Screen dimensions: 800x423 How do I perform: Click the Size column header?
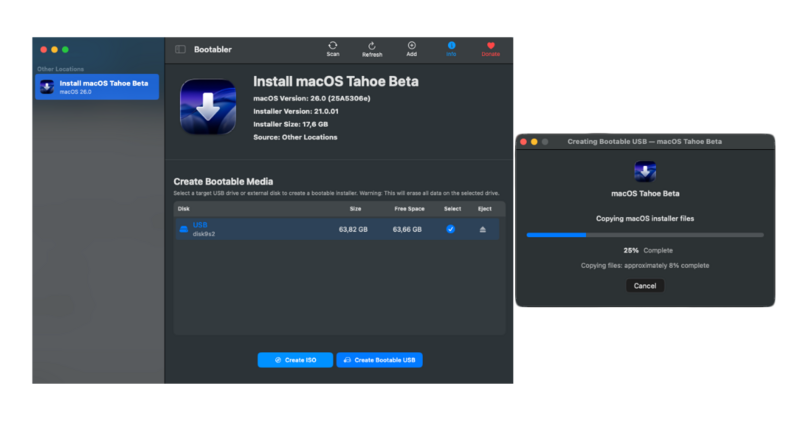356,209
